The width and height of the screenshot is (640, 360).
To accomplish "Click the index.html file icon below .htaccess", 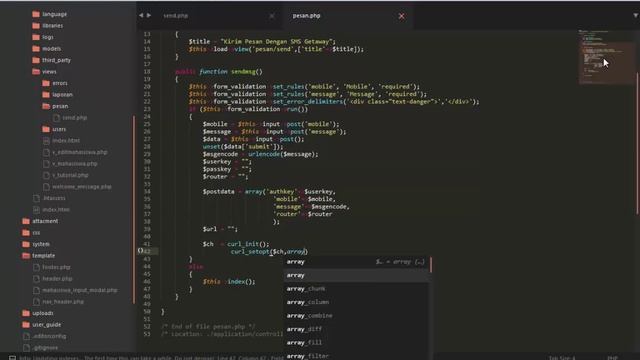I will pos(36,209).
